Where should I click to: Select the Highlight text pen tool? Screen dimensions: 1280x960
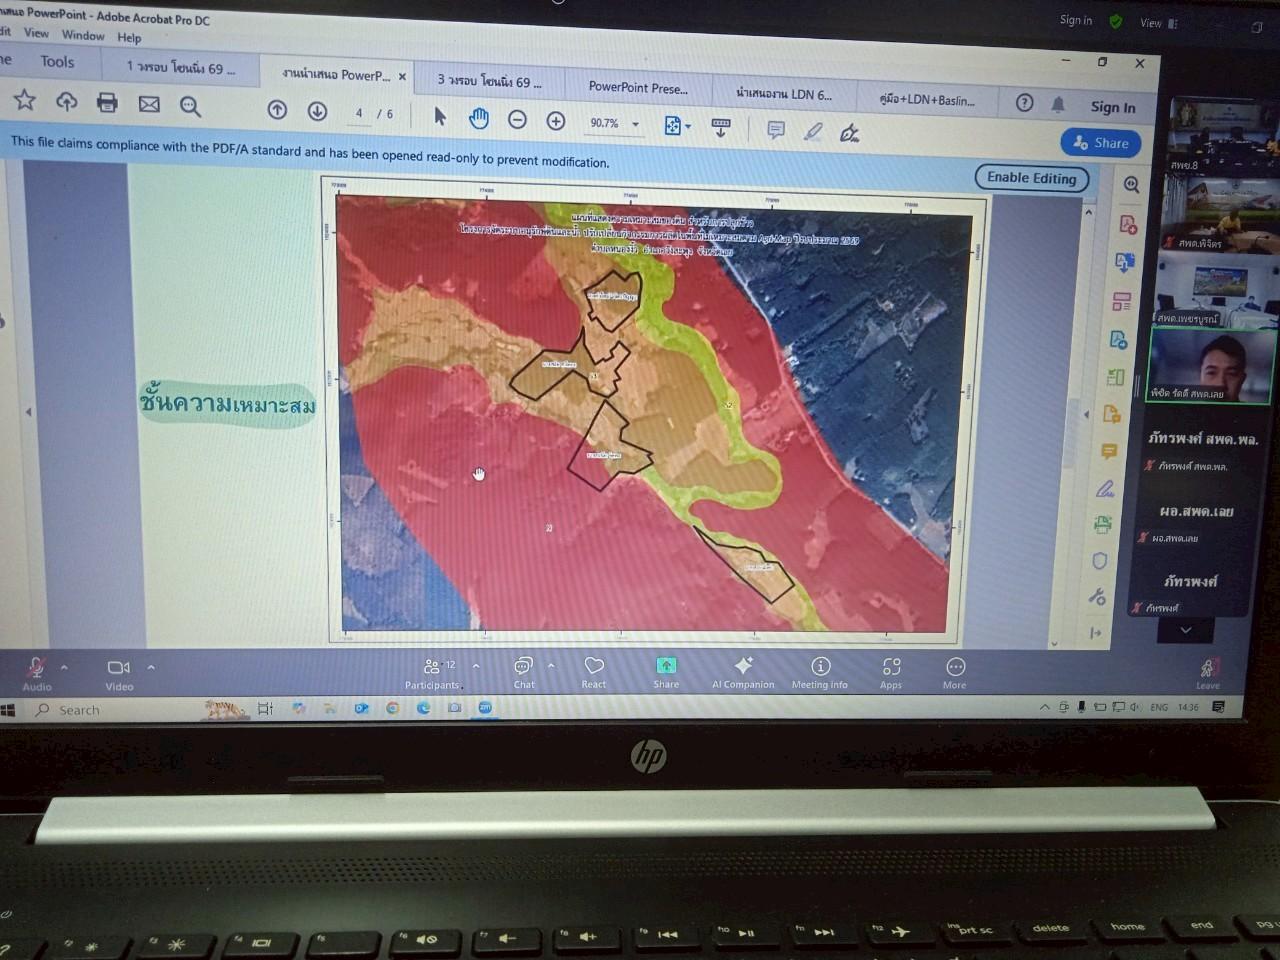pyautogui.click(x=813, y=131)
